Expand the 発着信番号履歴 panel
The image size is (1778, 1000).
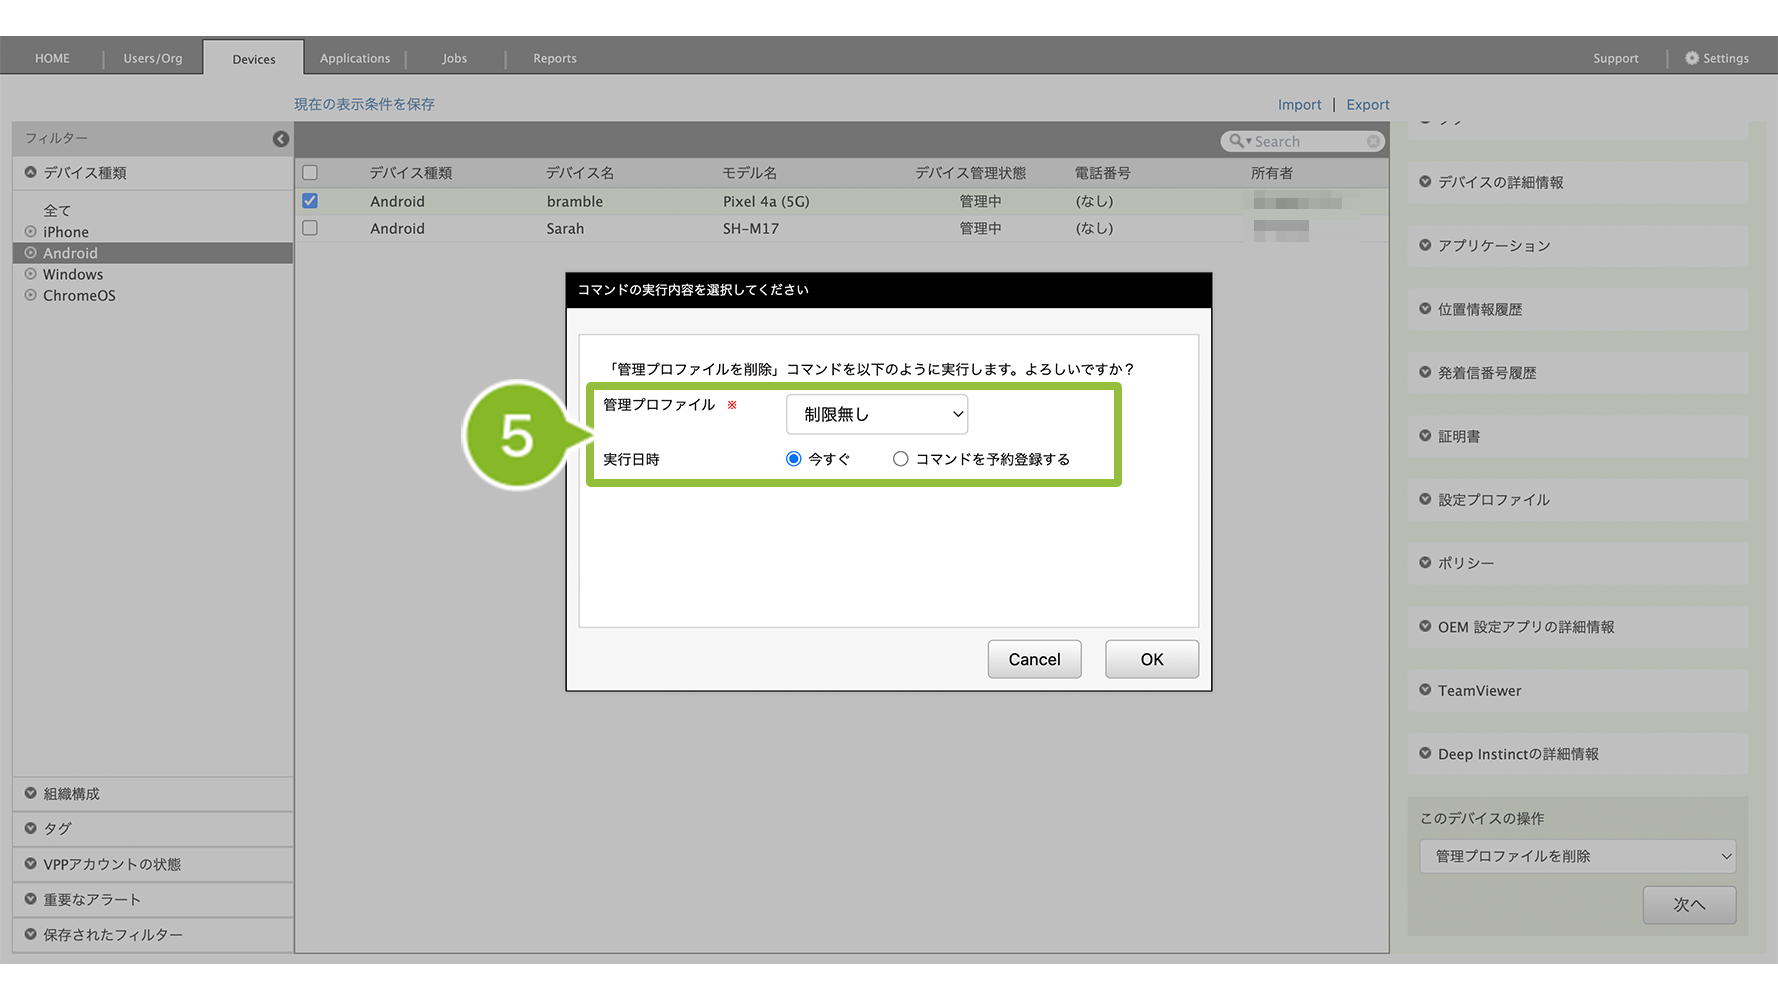(x=1578, y=373)
